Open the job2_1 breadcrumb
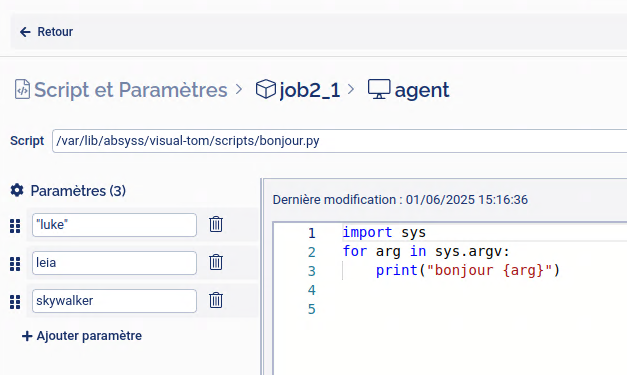Image resolution: width=627 pixels, height=375 pixels. pyautogui.click(x=310, y=90)
